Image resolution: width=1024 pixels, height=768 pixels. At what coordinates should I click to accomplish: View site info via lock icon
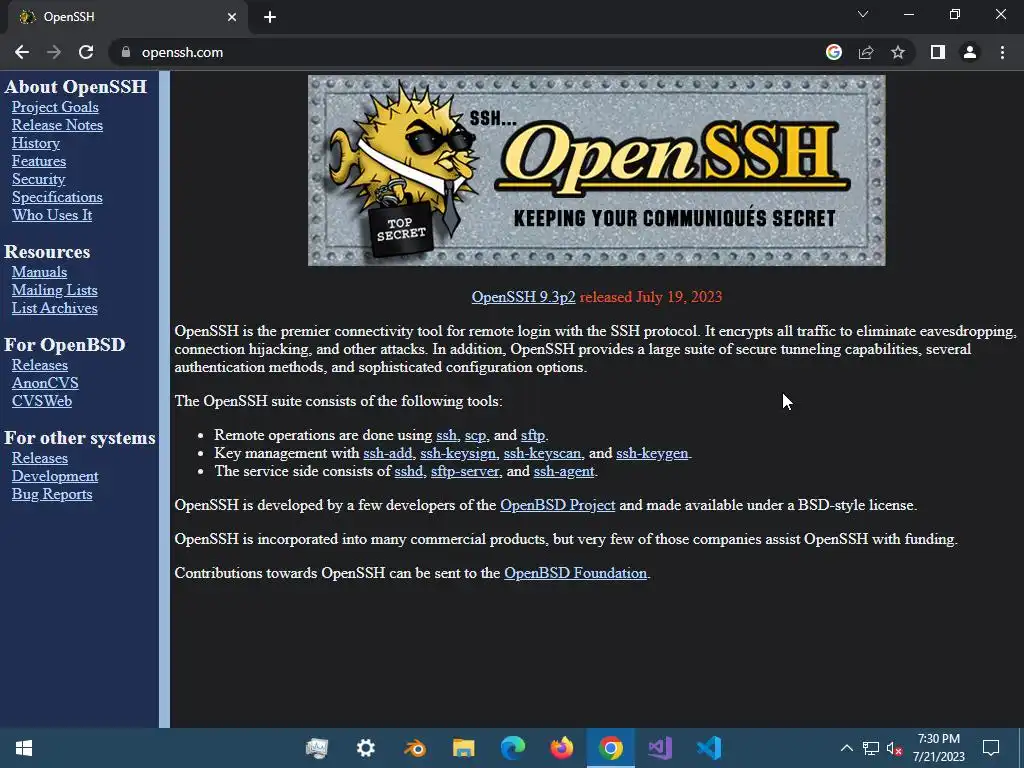[126, 52]
